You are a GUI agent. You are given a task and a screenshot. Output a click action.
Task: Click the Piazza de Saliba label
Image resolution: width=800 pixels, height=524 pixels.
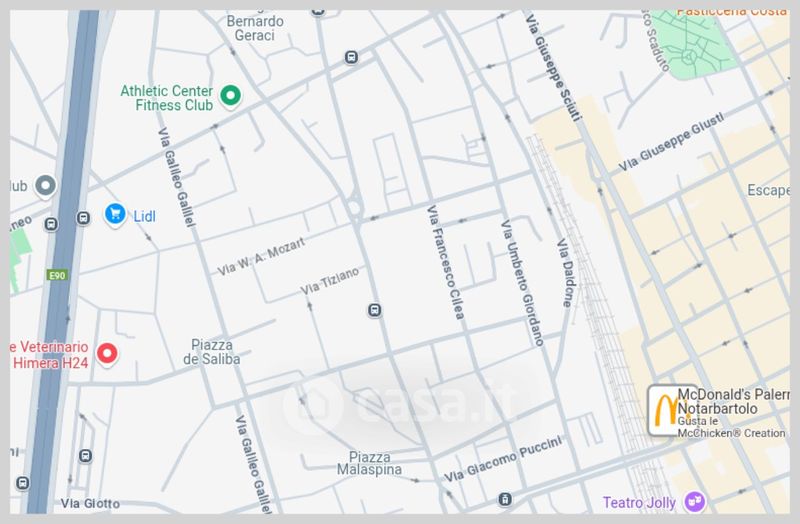(x=212, y=352)
